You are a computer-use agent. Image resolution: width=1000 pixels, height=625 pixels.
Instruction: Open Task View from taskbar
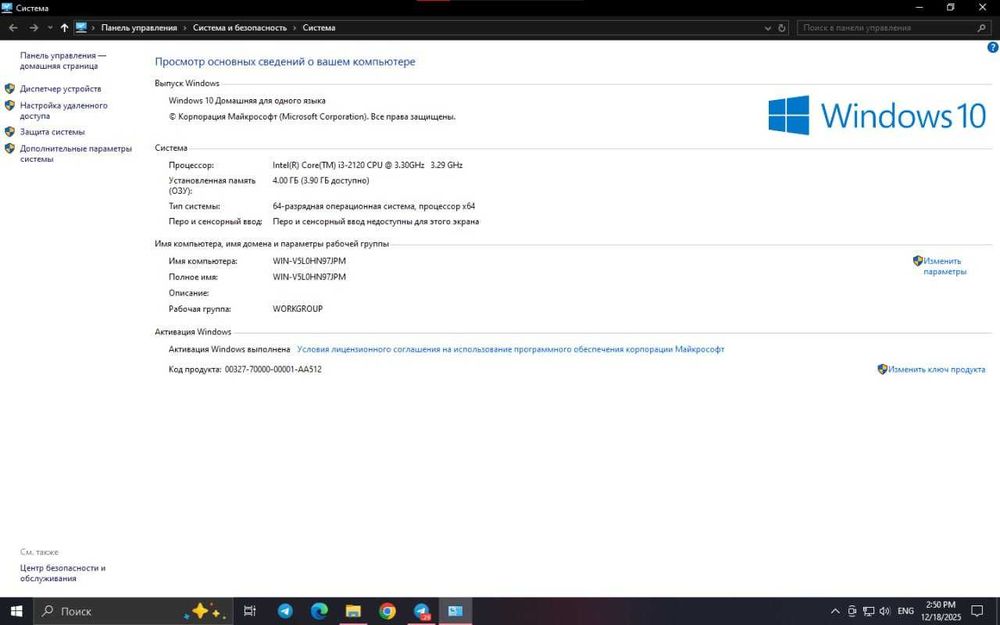point(250,611)
